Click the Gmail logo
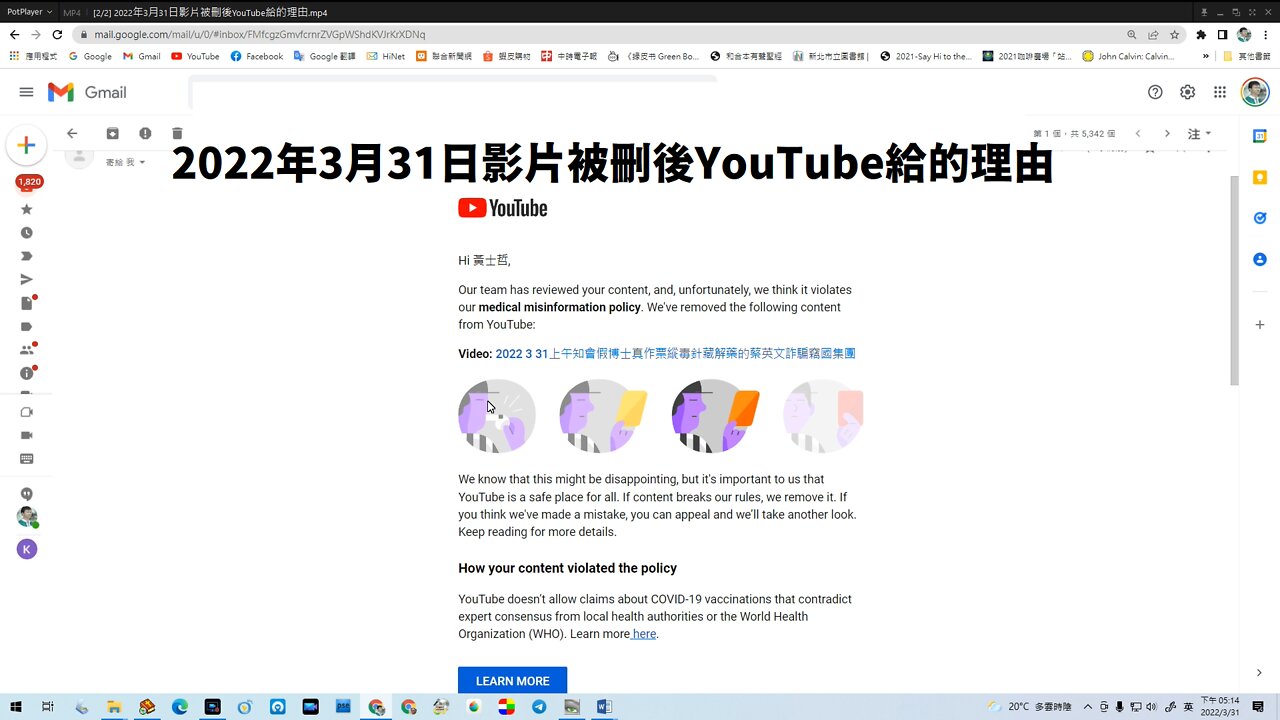This screenshot has height=720, width=1280. (x=87, y=92)
